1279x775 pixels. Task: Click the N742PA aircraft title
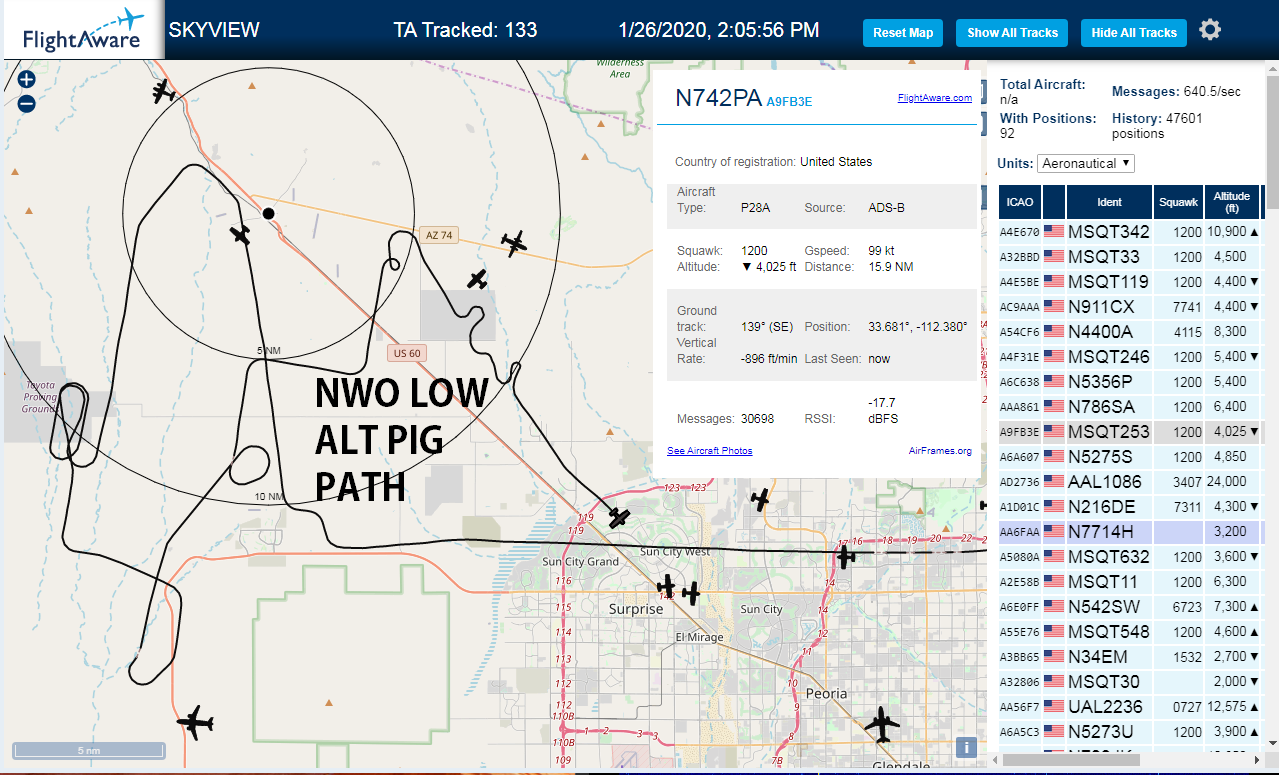[x=718, y=98]
